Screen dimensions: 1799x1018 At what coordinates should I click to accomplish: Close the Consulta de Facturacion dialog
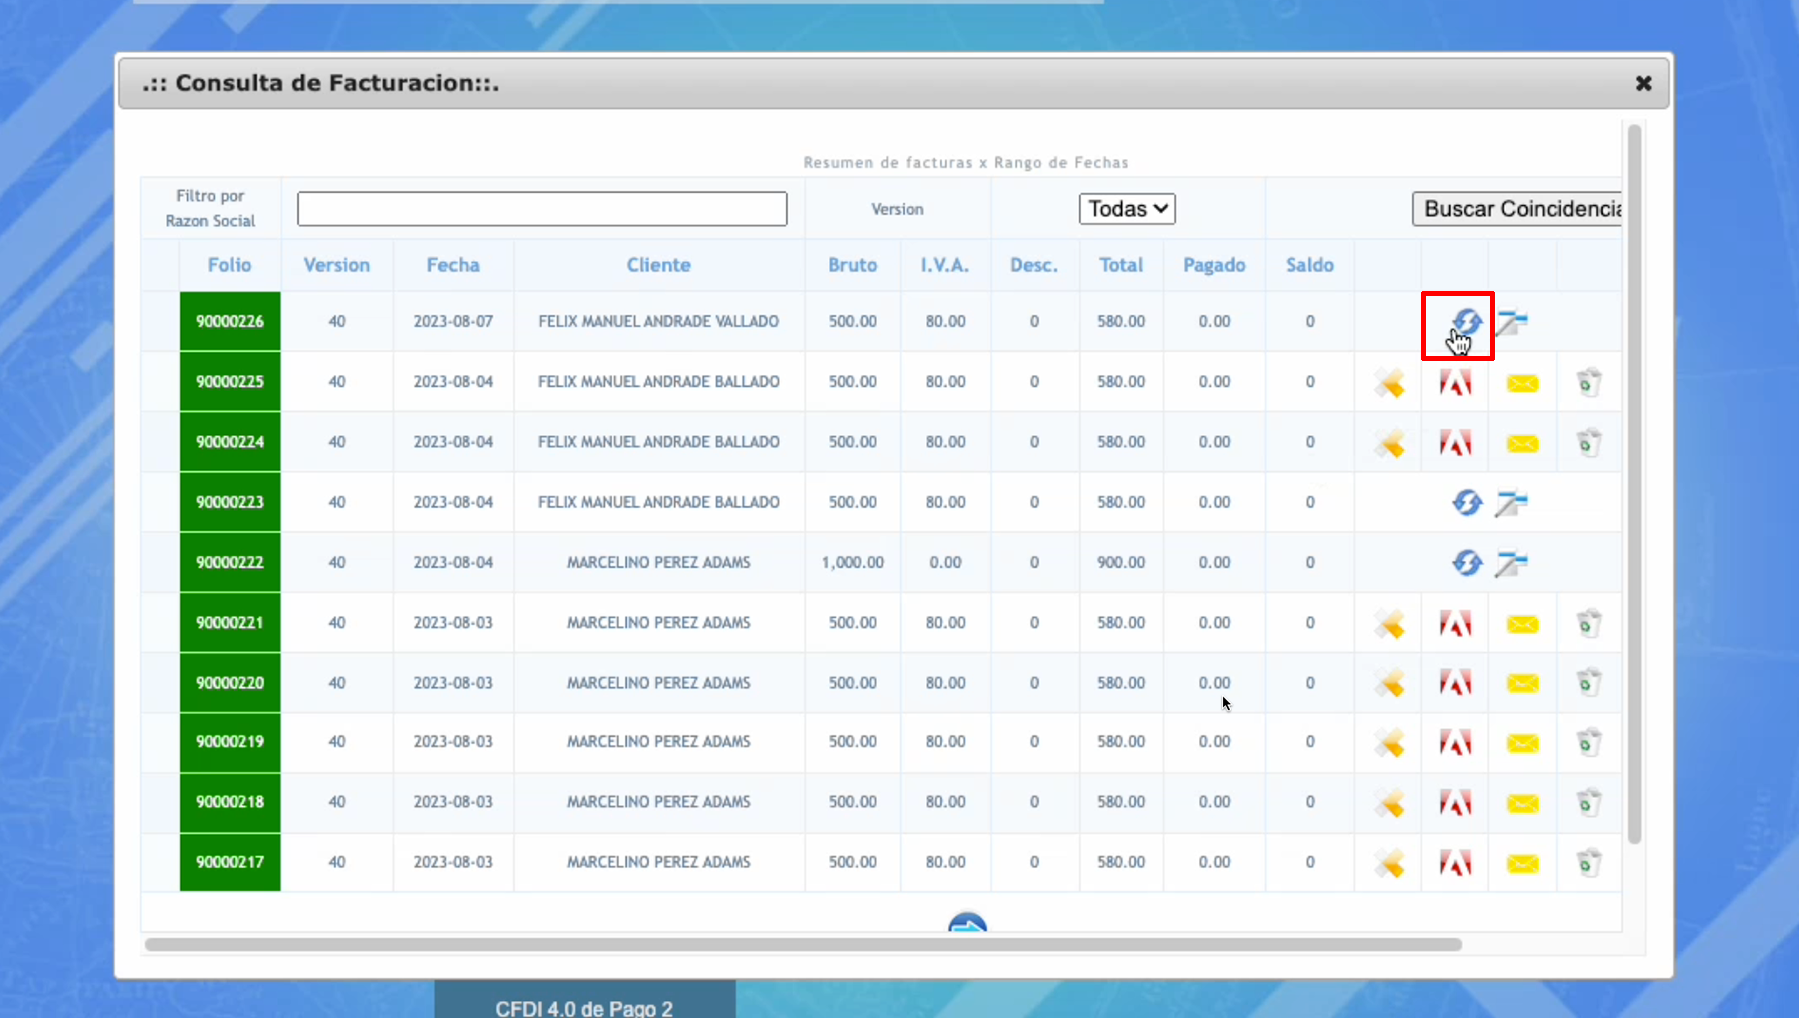[1643, 84]
